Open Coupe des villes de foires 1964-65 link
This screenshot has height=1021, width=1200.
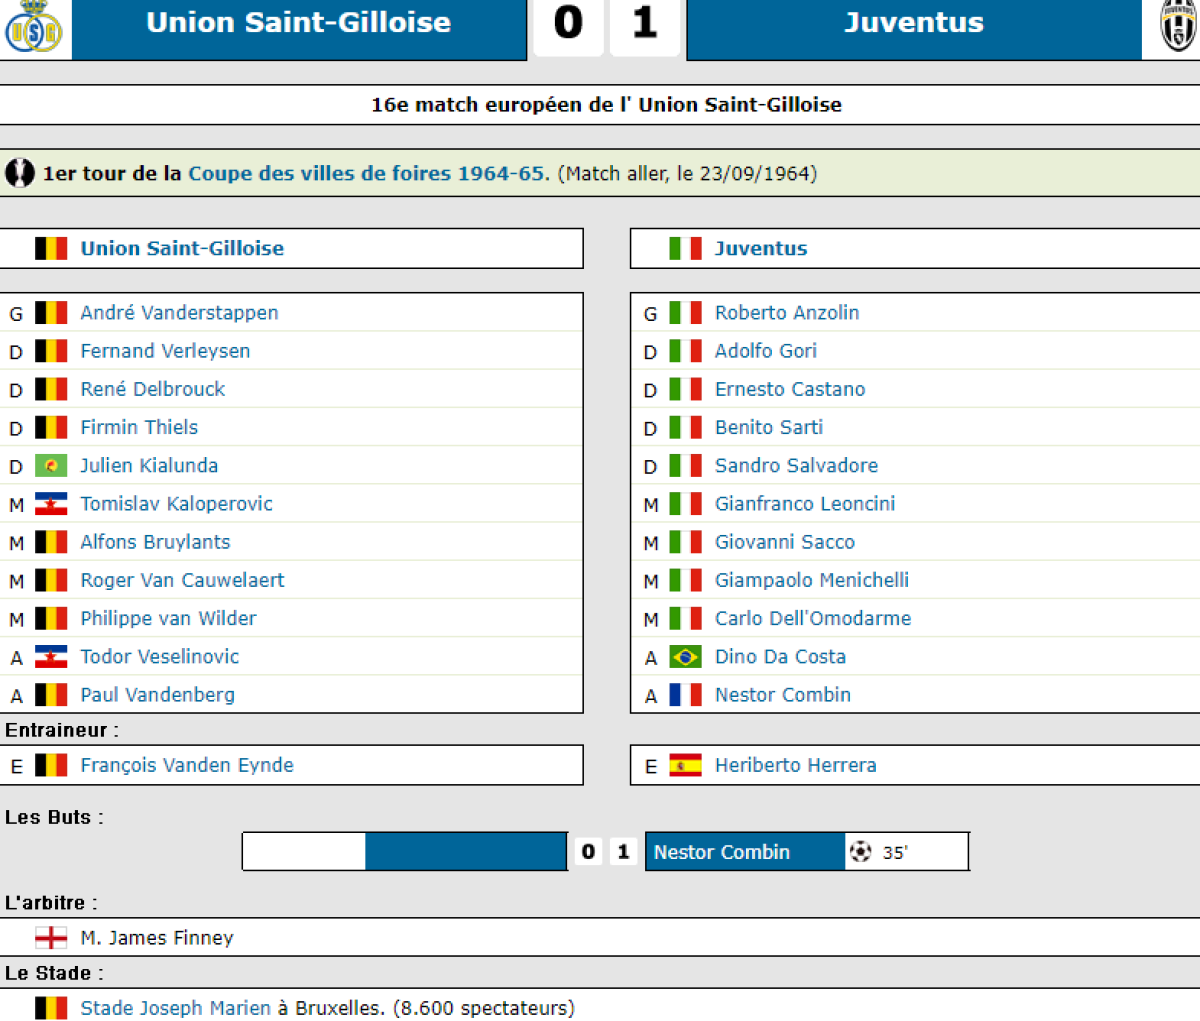pyautogui.click(x=367, y=173)
